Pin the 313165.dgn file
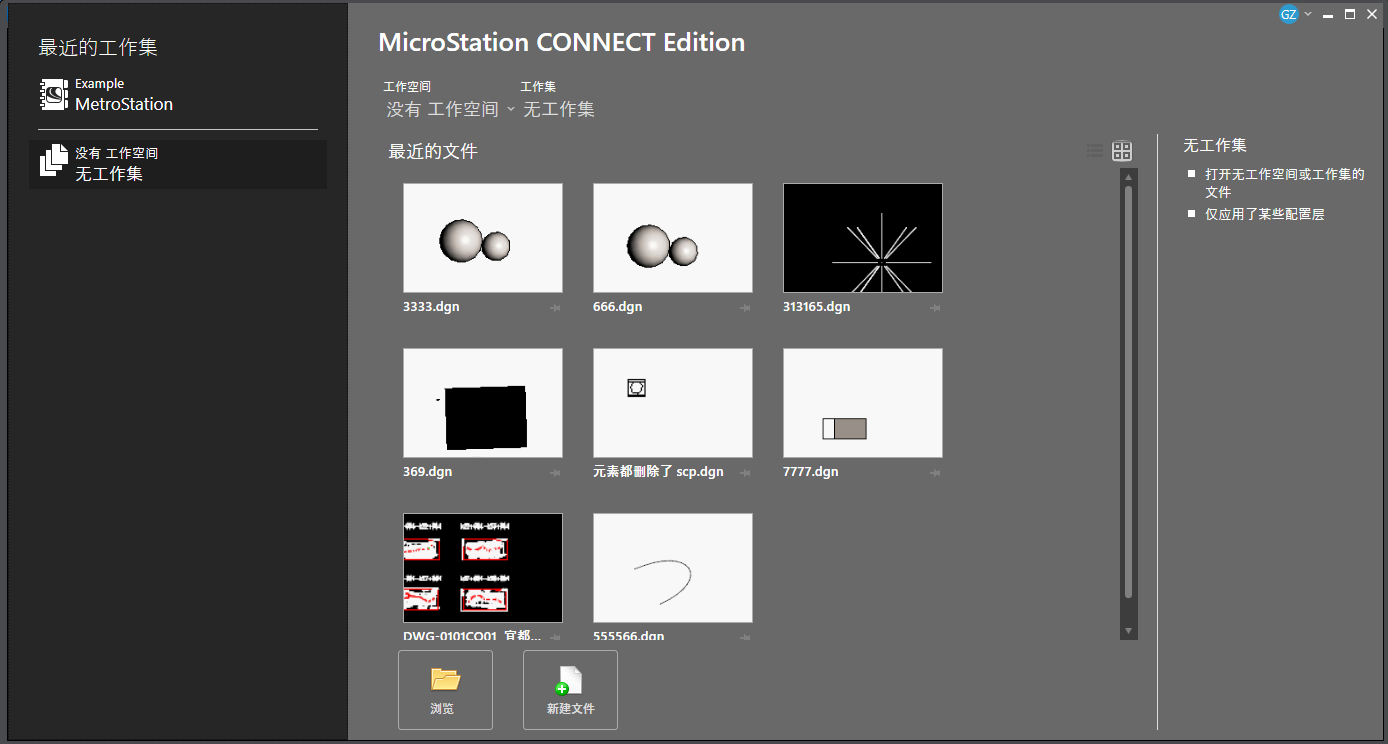The width and height of the screenshot is (1388, 744). pos(935,308)
